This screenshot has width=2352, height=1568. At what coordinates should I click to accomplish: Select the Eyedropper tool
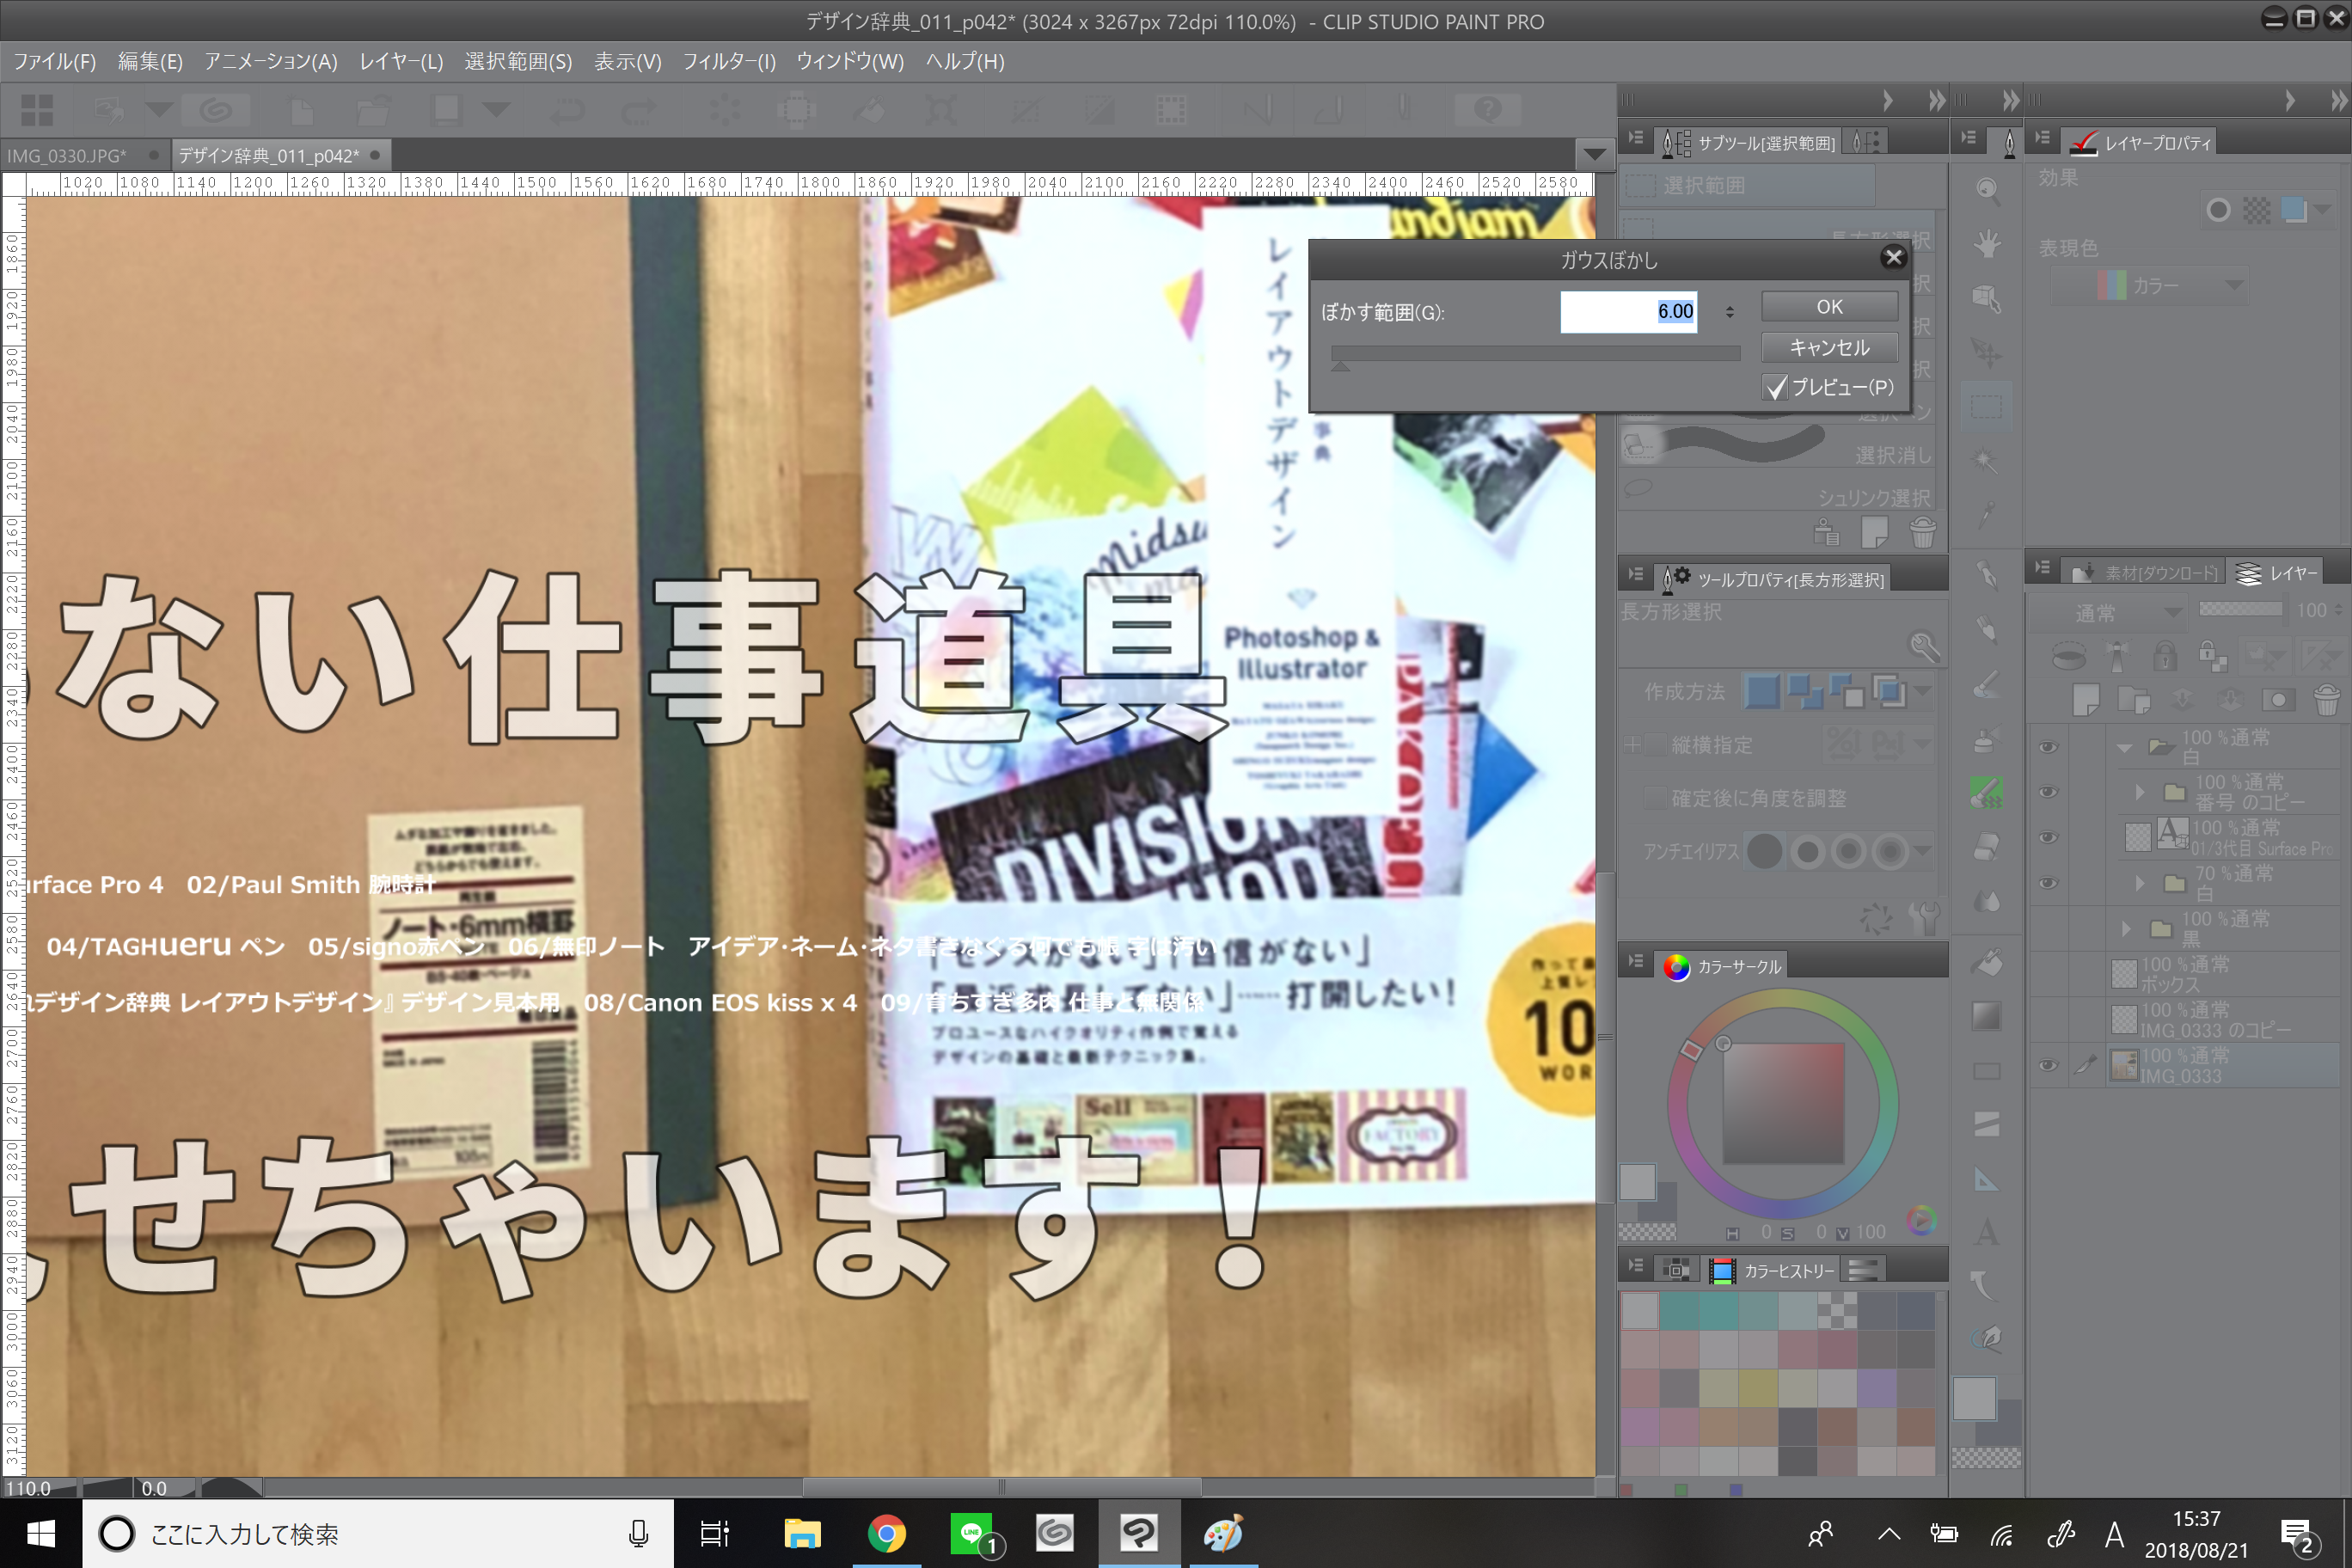coord(1987,514)
